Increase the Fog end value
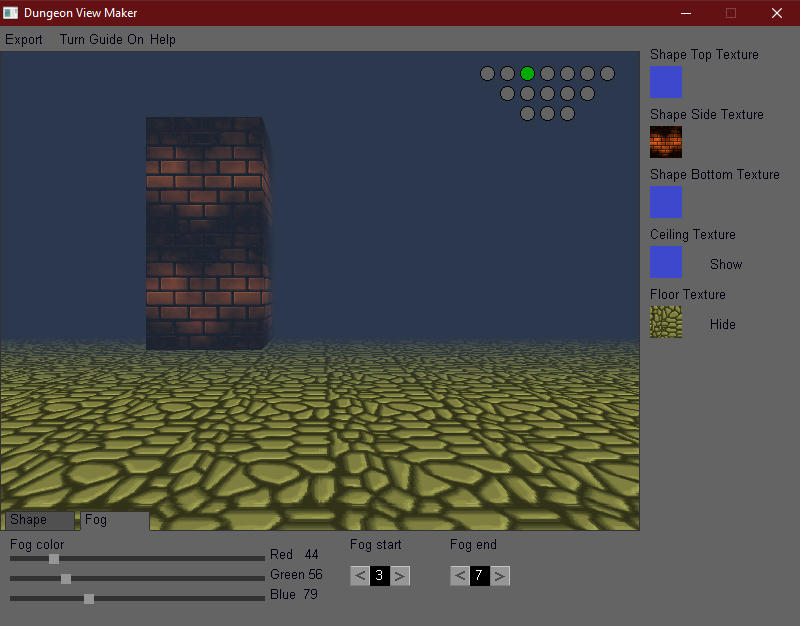This screenshot has width=800, height=626. point(499,576)
